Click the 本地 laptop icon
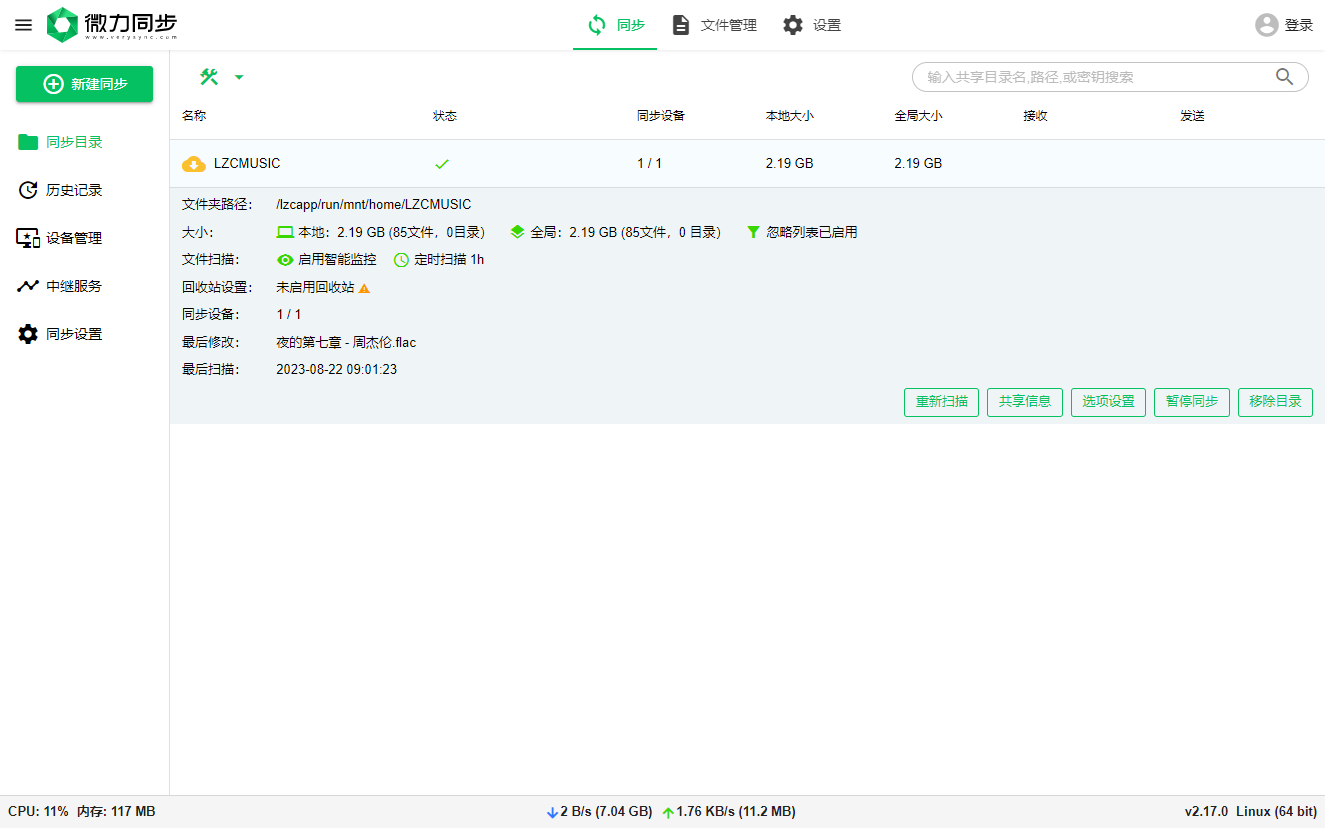 (285, 232)
